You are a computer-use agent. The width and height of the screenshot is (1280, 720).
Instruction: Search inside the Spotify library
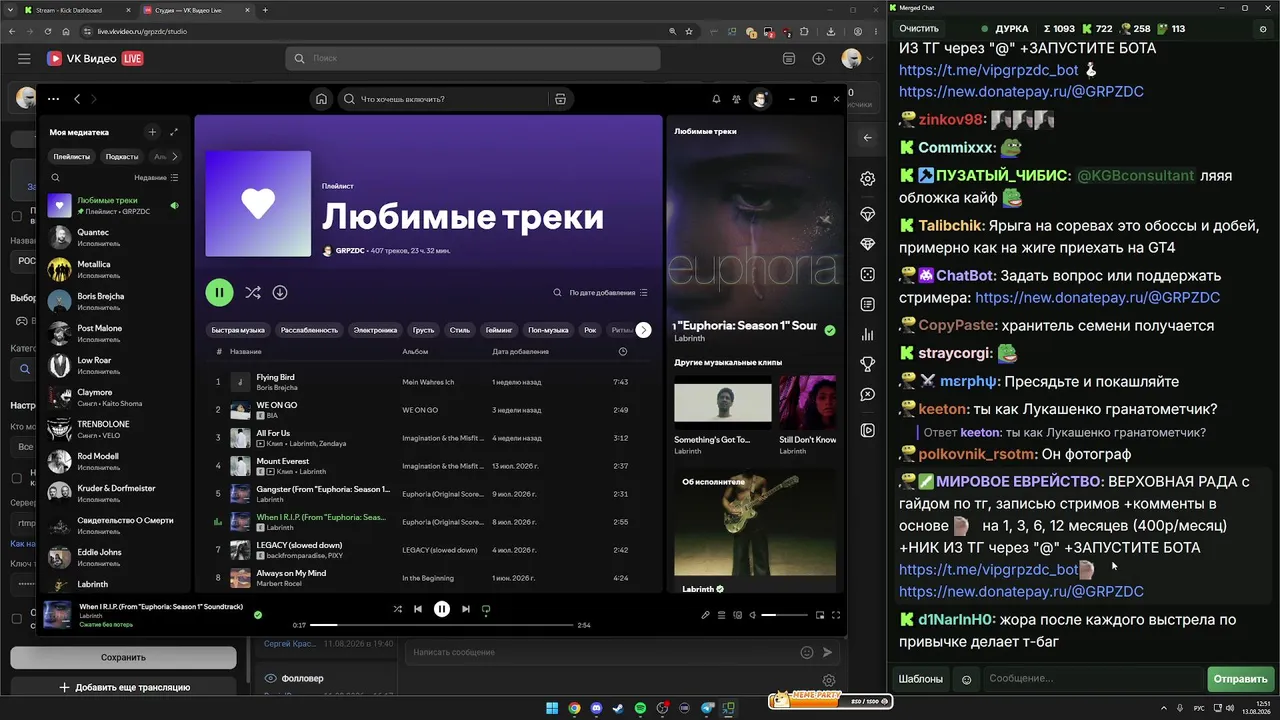[56, 177]
